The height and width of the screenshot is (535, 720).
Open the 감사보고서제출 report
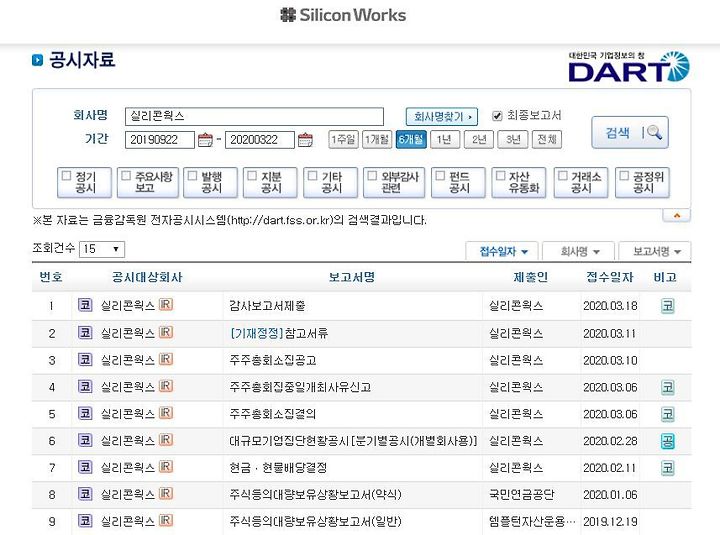(267, 306)
